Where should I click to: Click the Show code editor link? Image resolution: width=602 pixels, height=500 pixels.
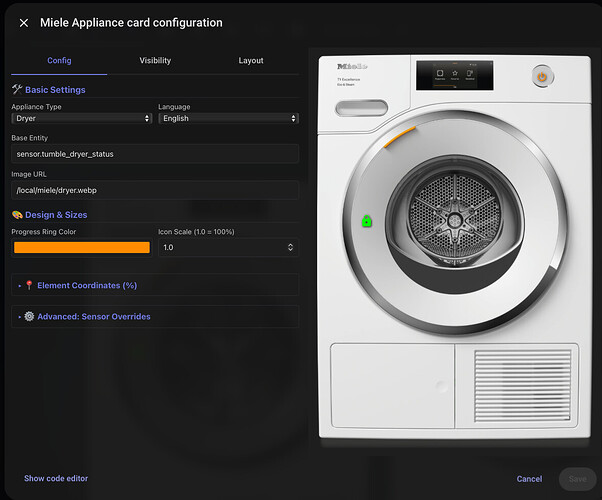pos(56,478)
